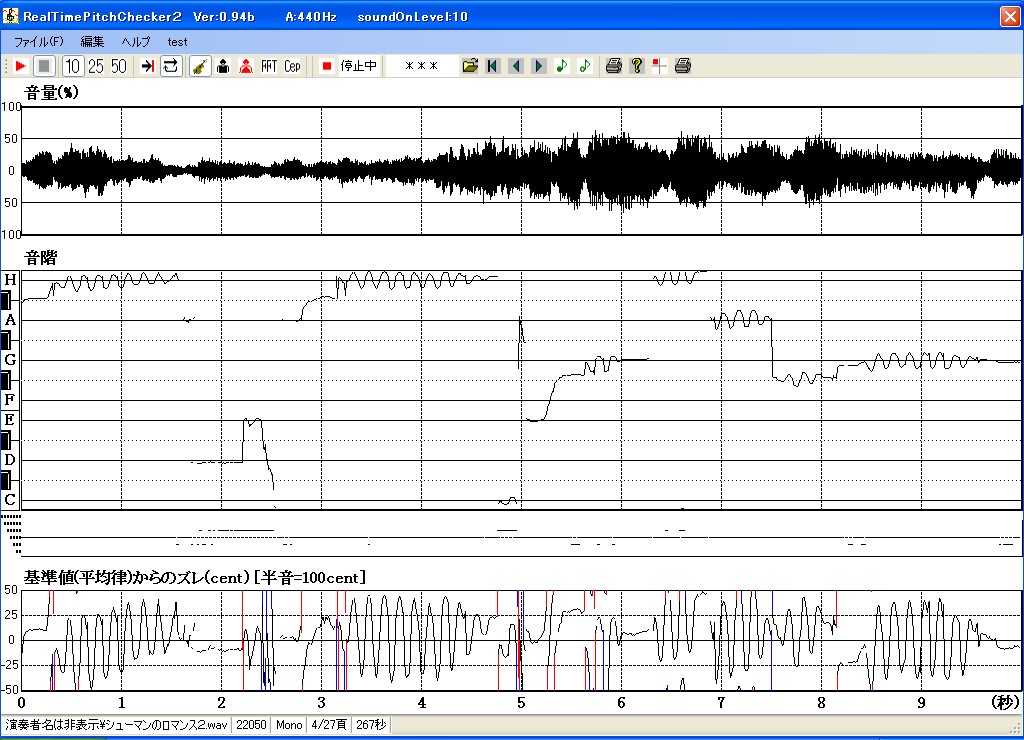Click the D note key on the scale
Screen dimensions: 1024x740
click(10, 460)
